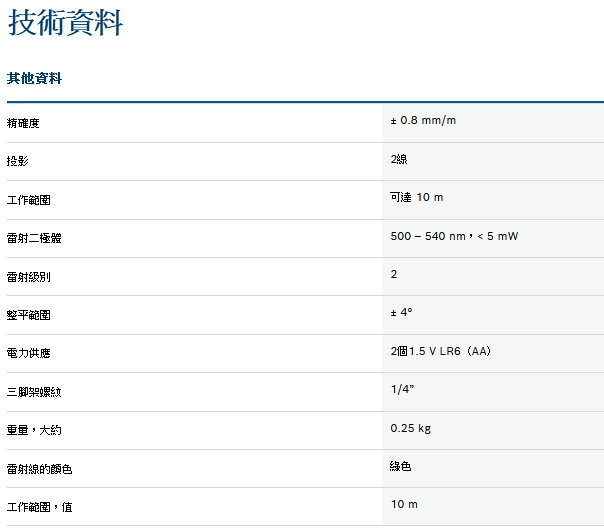Click the 整平範圍 row label
This screenshot has height=531, width=604.
pos(28,315)
